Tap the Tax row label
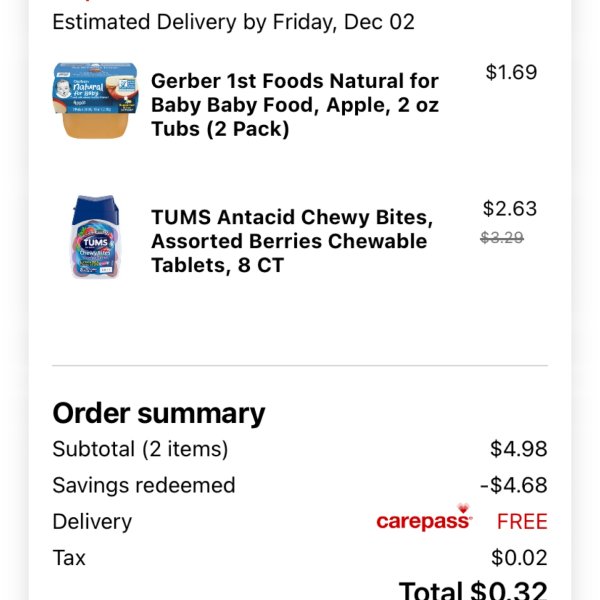This screenshot has width=600, height=600. (x=69, y=558)
